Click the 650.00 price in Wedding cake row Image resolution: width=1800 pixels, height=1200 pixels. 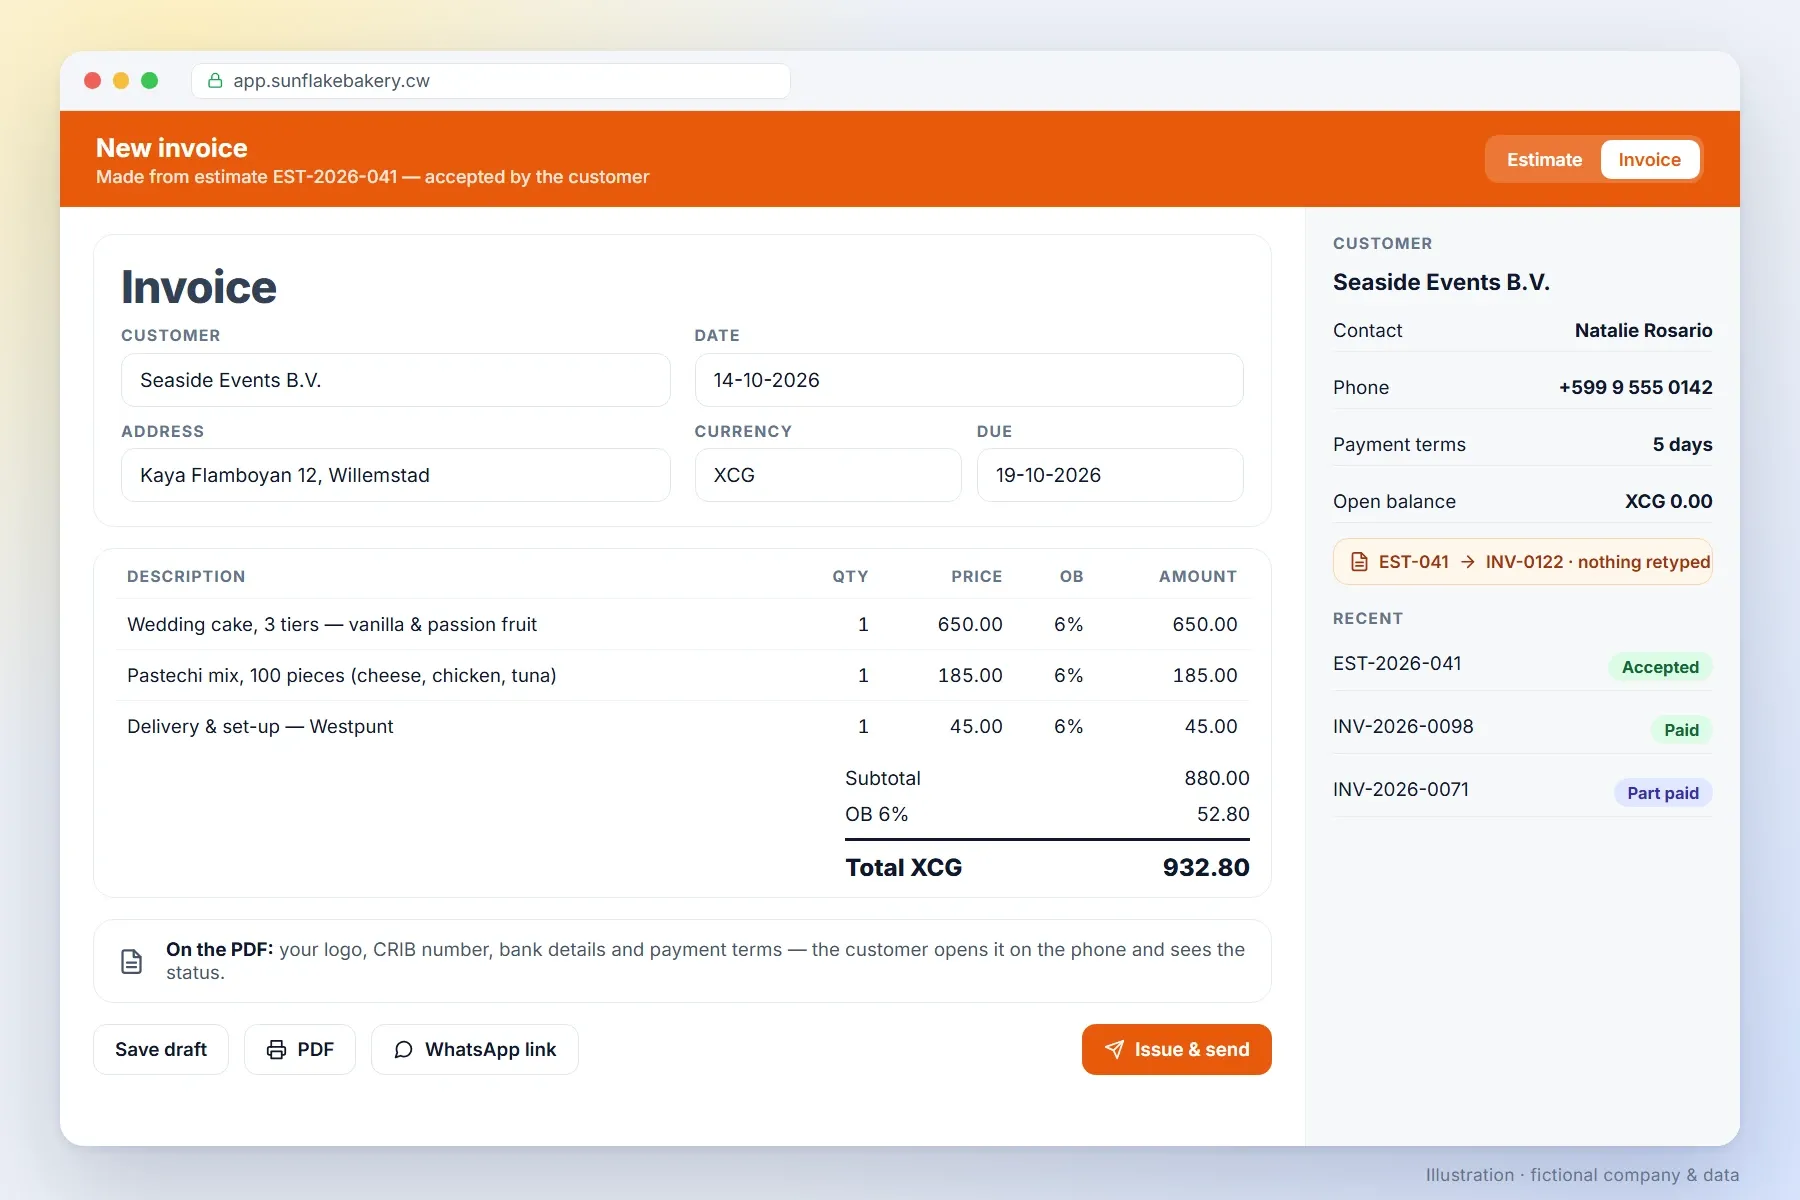970,625
